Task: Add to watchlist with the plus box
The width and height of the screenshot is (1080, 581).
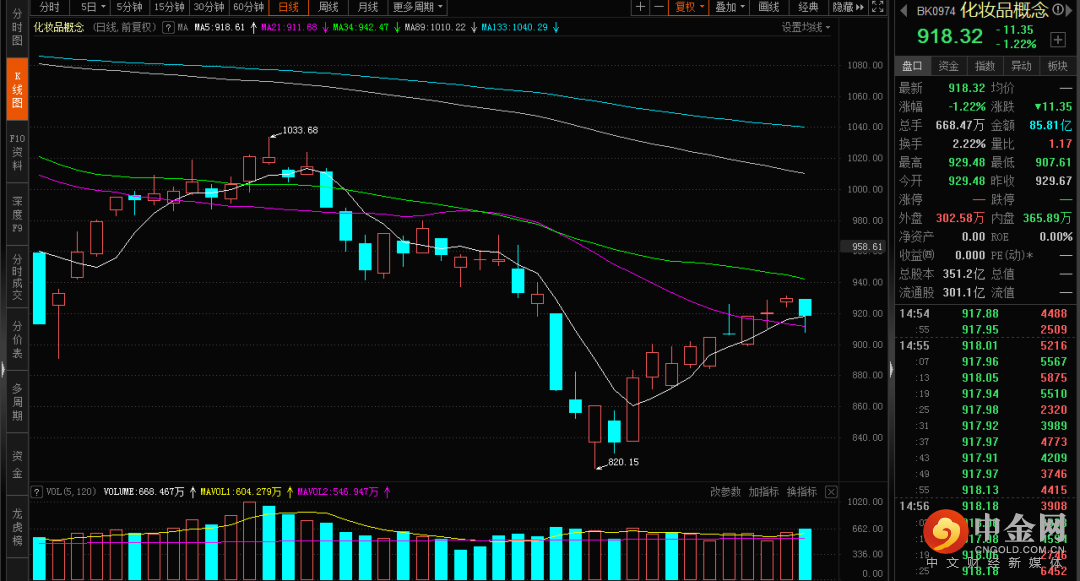Action: pyautogui.click(x=1058, y=39)
